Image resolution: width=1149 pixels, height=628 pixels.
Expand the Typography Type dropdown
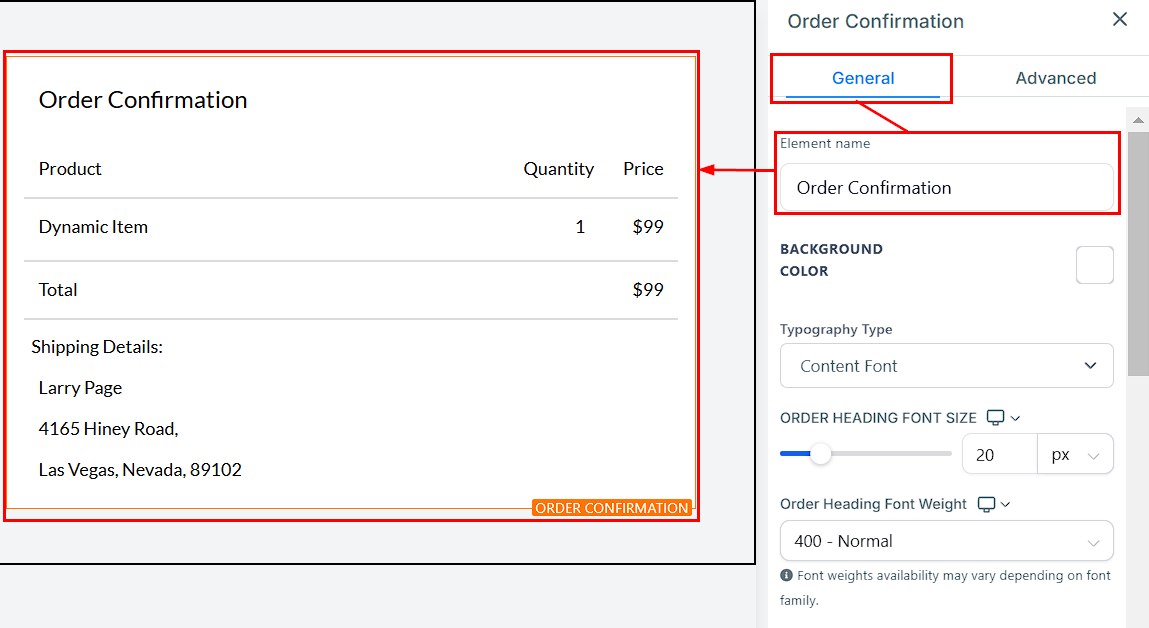946,366
